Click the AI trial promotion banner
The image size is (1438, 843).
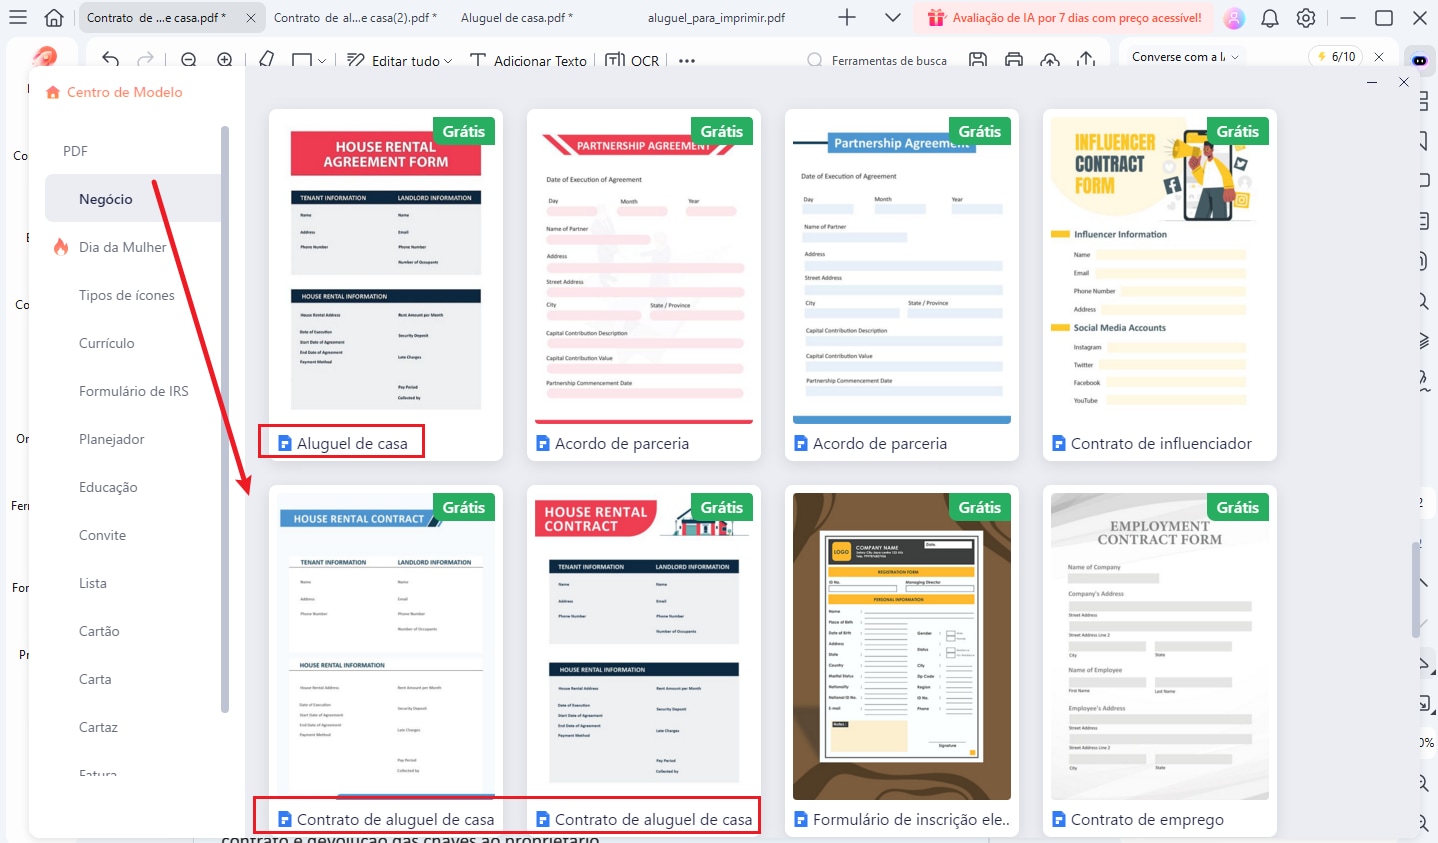1065,18
